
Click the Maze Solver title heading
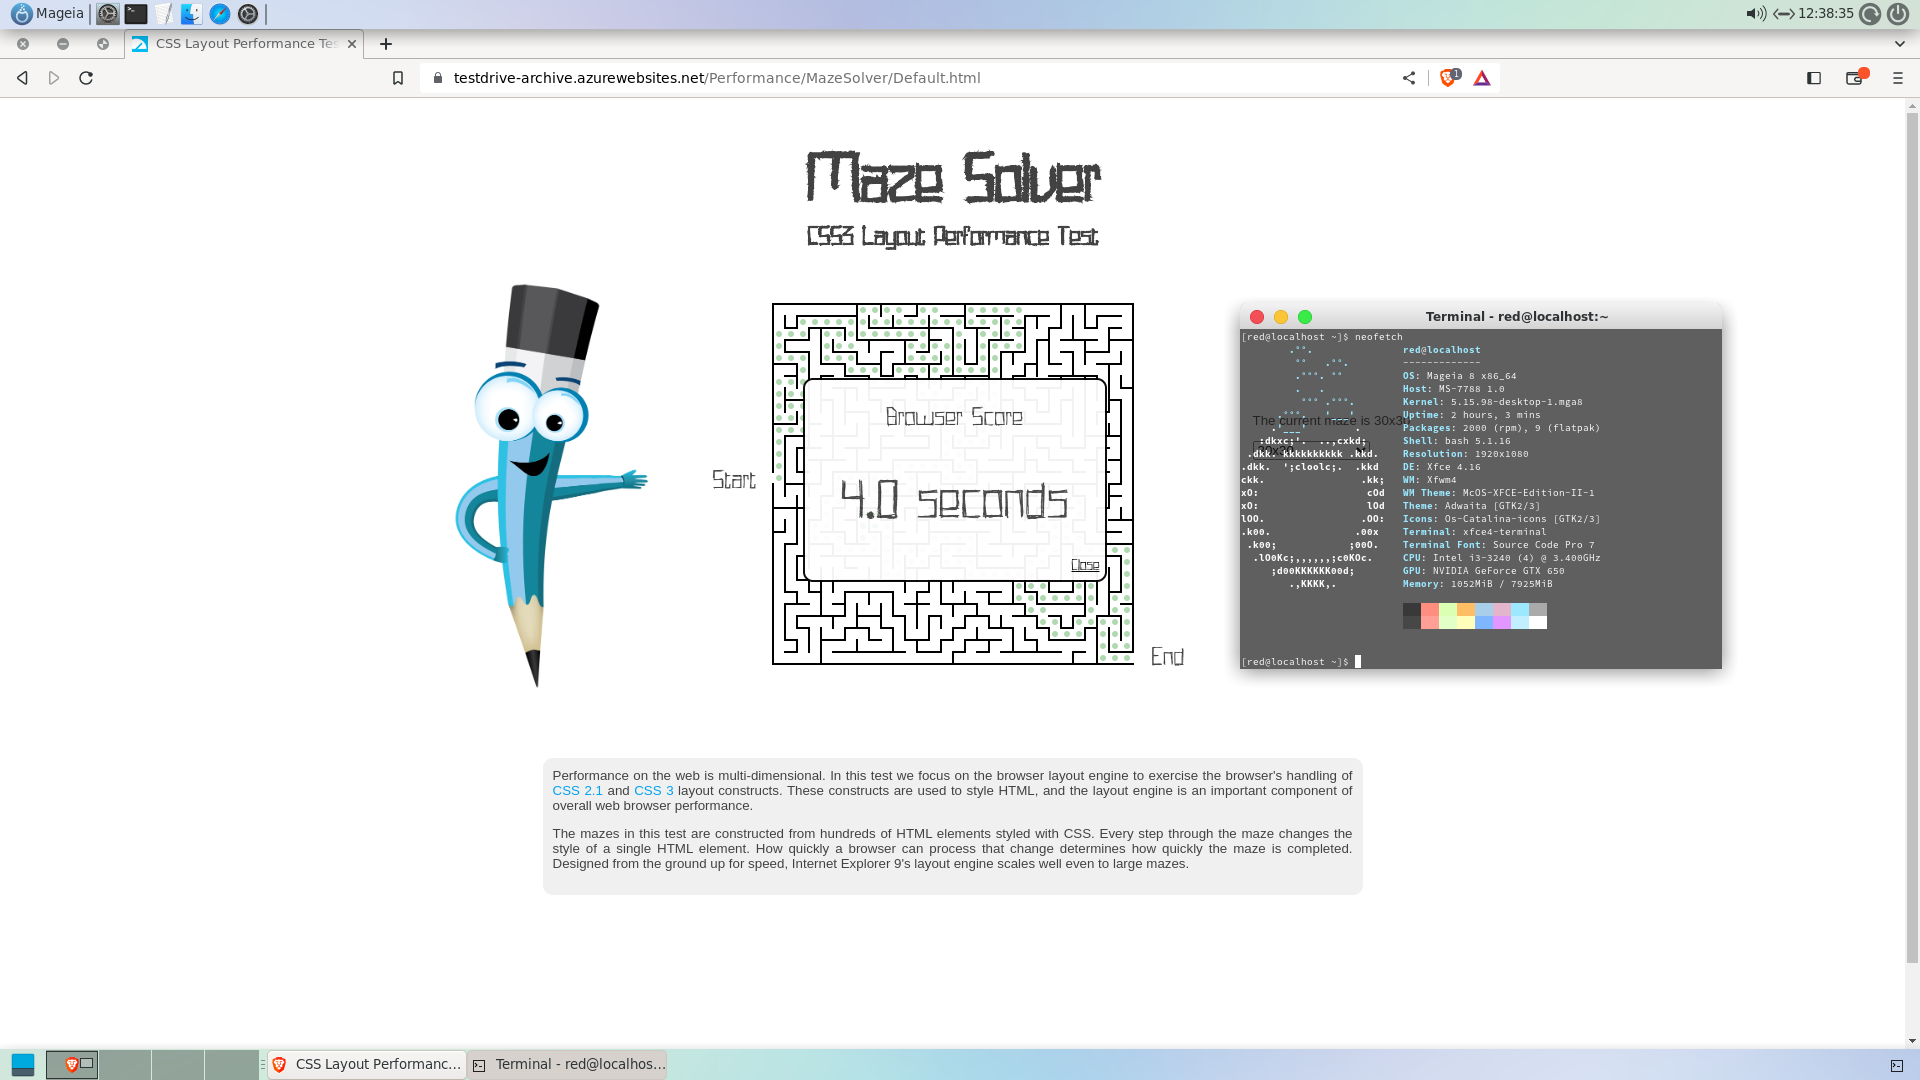point(952,178)
